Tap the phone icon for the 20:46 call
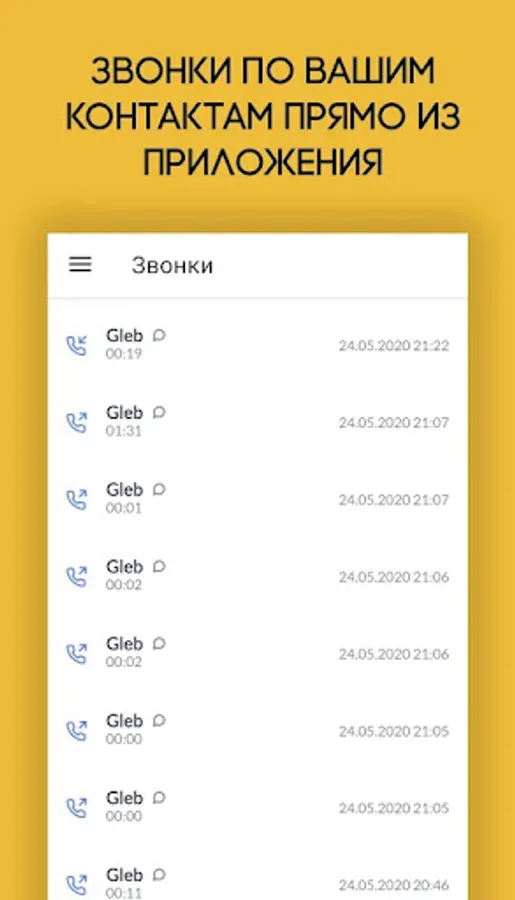 [x=77, y=885]
